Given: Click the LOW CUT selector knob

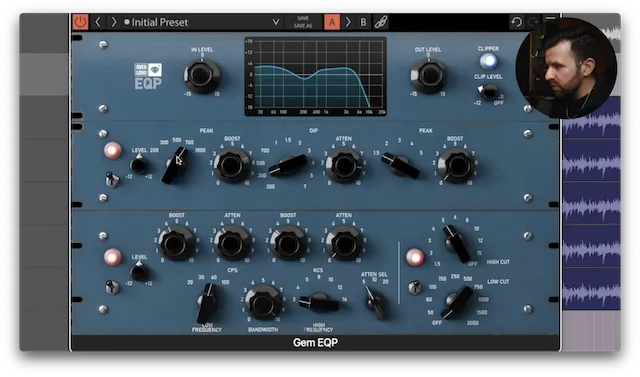Looking at the screenshot, I should point(456,303).
